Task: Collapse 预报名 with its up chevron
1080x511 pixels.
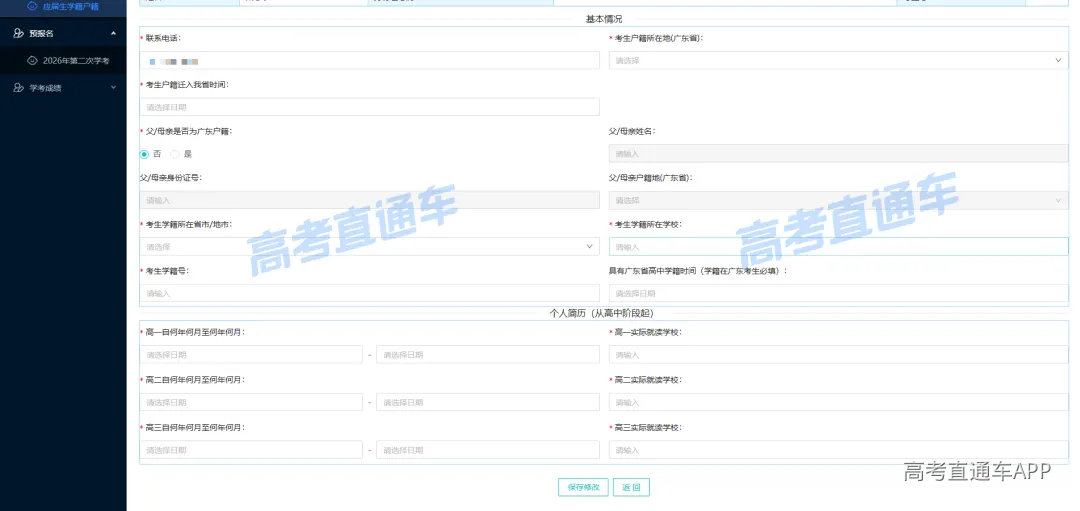Action: coord(114,33)
